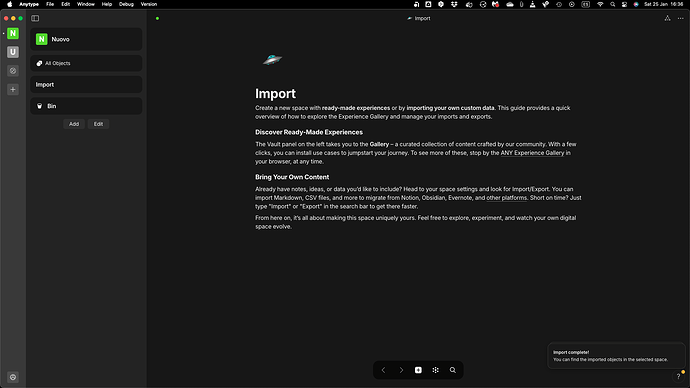
Task: Click the Bring Your Own Content heading
Action: pyautogui.click(x=292, y=177)
